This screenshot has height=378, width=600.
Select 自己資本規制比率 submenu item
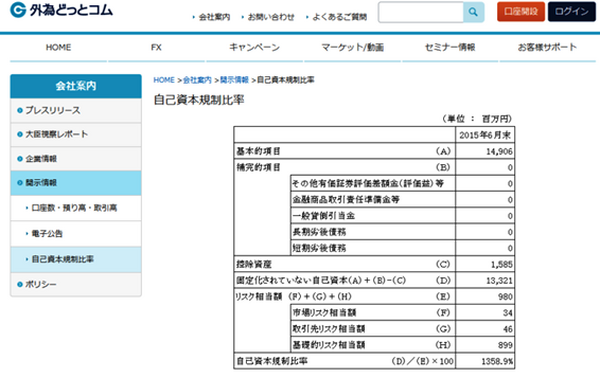(x=76, y=259)
